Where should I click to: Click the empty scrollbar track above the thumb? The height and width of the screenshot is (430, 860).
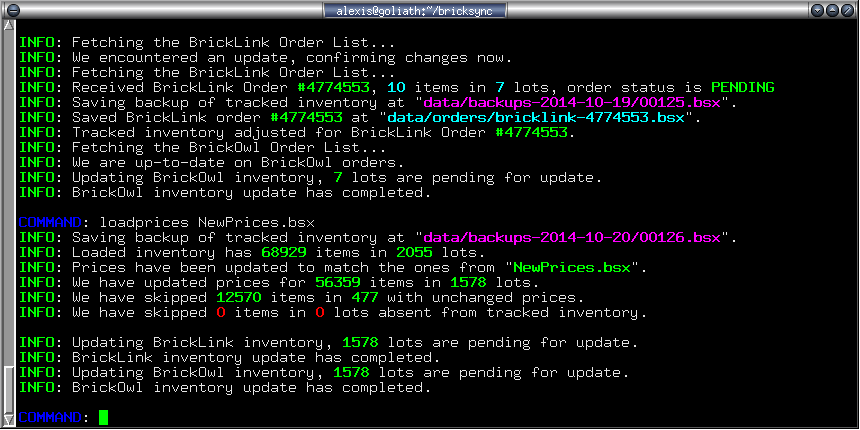(x=8, y=200)
